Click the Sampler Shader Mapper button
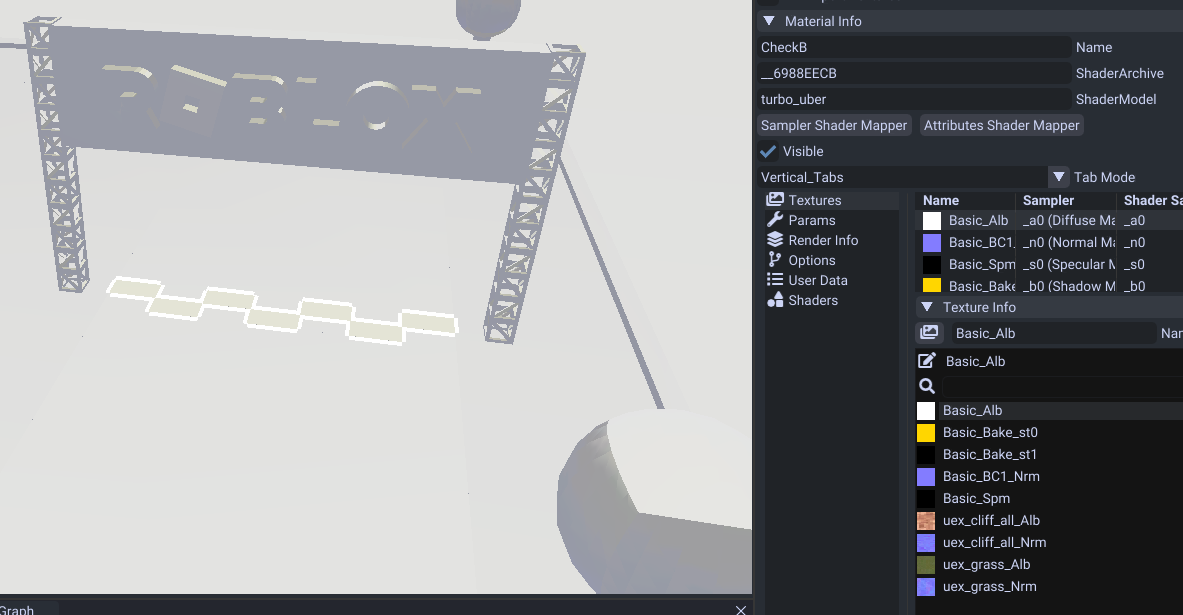This screenshot has height=615, width=1183. (x=834, y=125)
